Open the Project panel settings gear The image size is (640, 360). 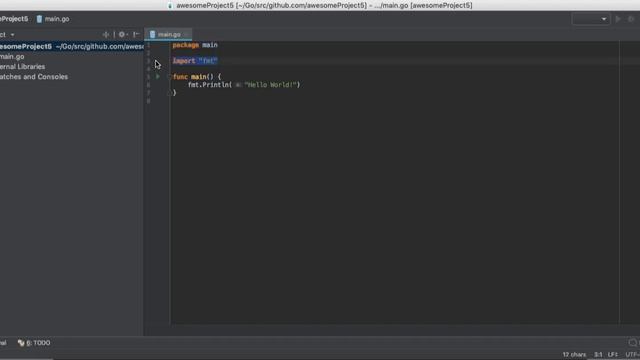(122, 35)
